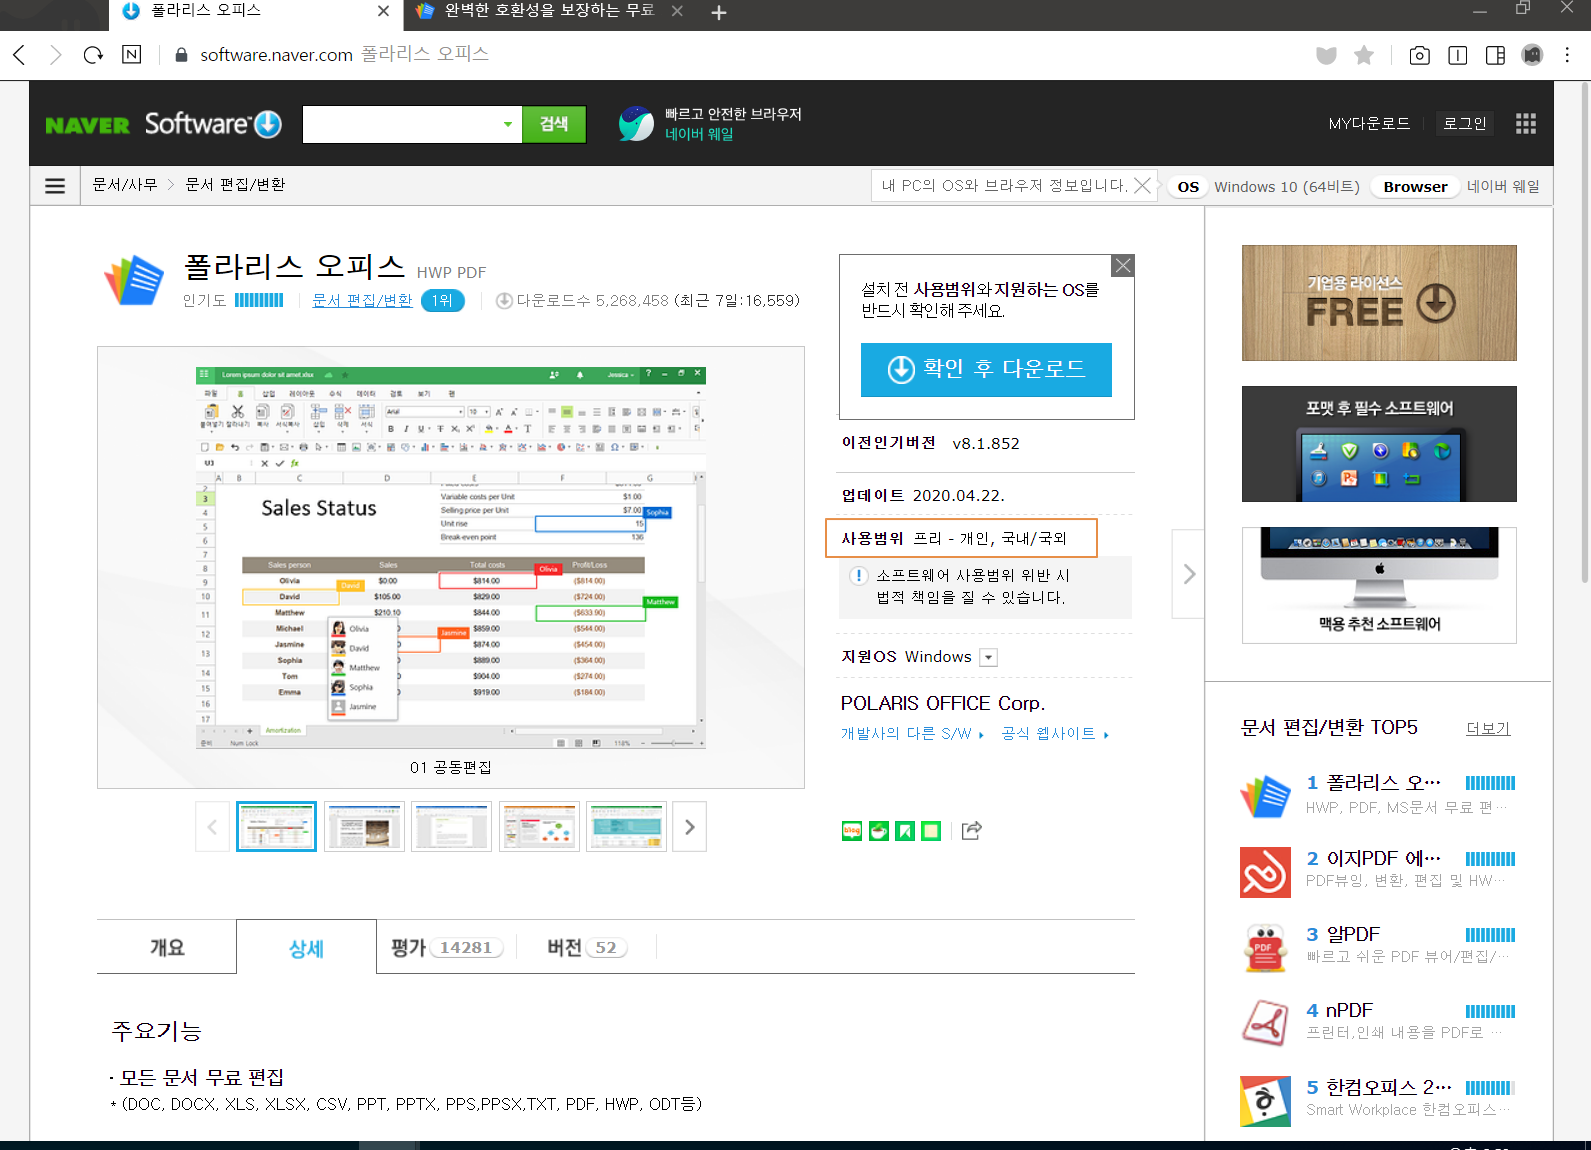Click the 로그인 button
This screenshot has width=1591, height=1150.
coord(1465,123)
